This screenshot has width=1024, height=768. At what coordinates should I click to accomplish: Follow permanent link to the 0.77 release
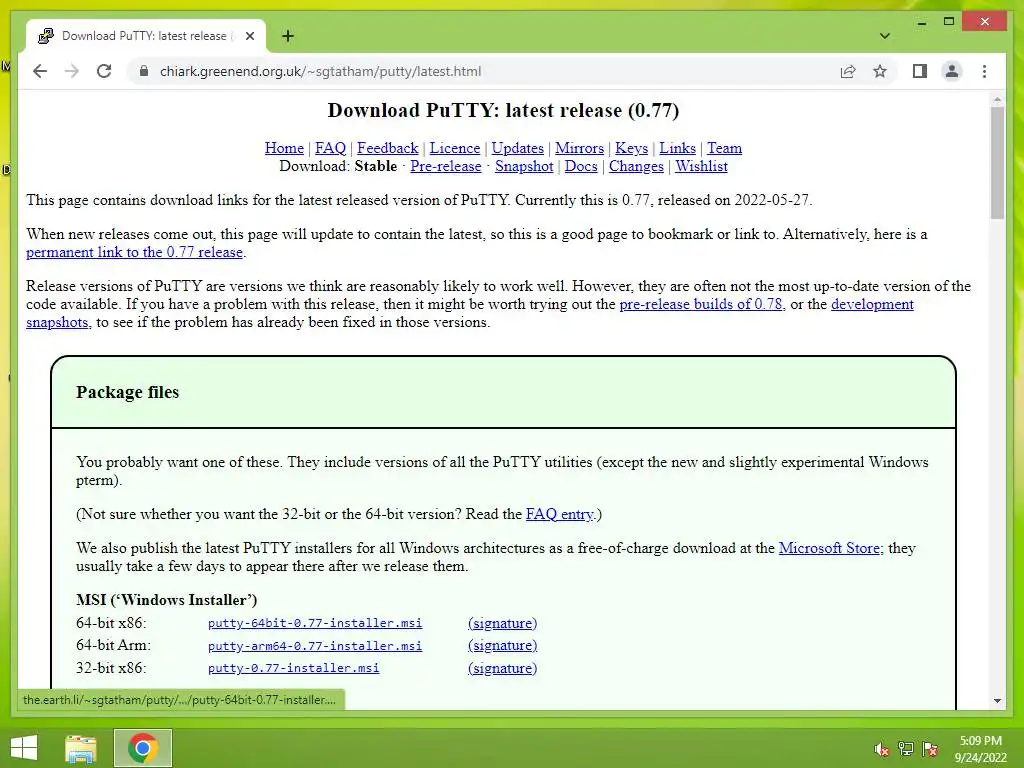coord(135,252)
